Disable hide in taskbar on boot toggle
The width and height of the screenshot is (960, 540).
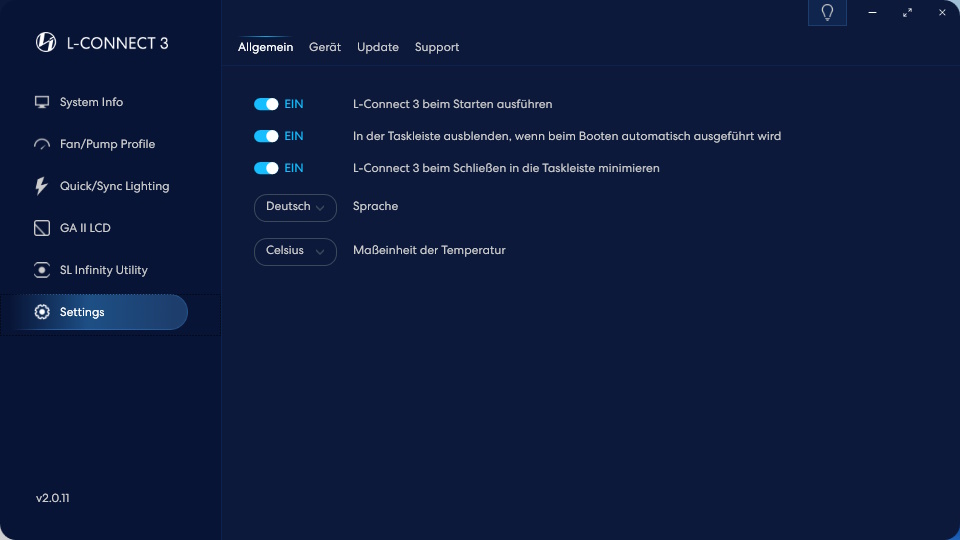[266, 136]
